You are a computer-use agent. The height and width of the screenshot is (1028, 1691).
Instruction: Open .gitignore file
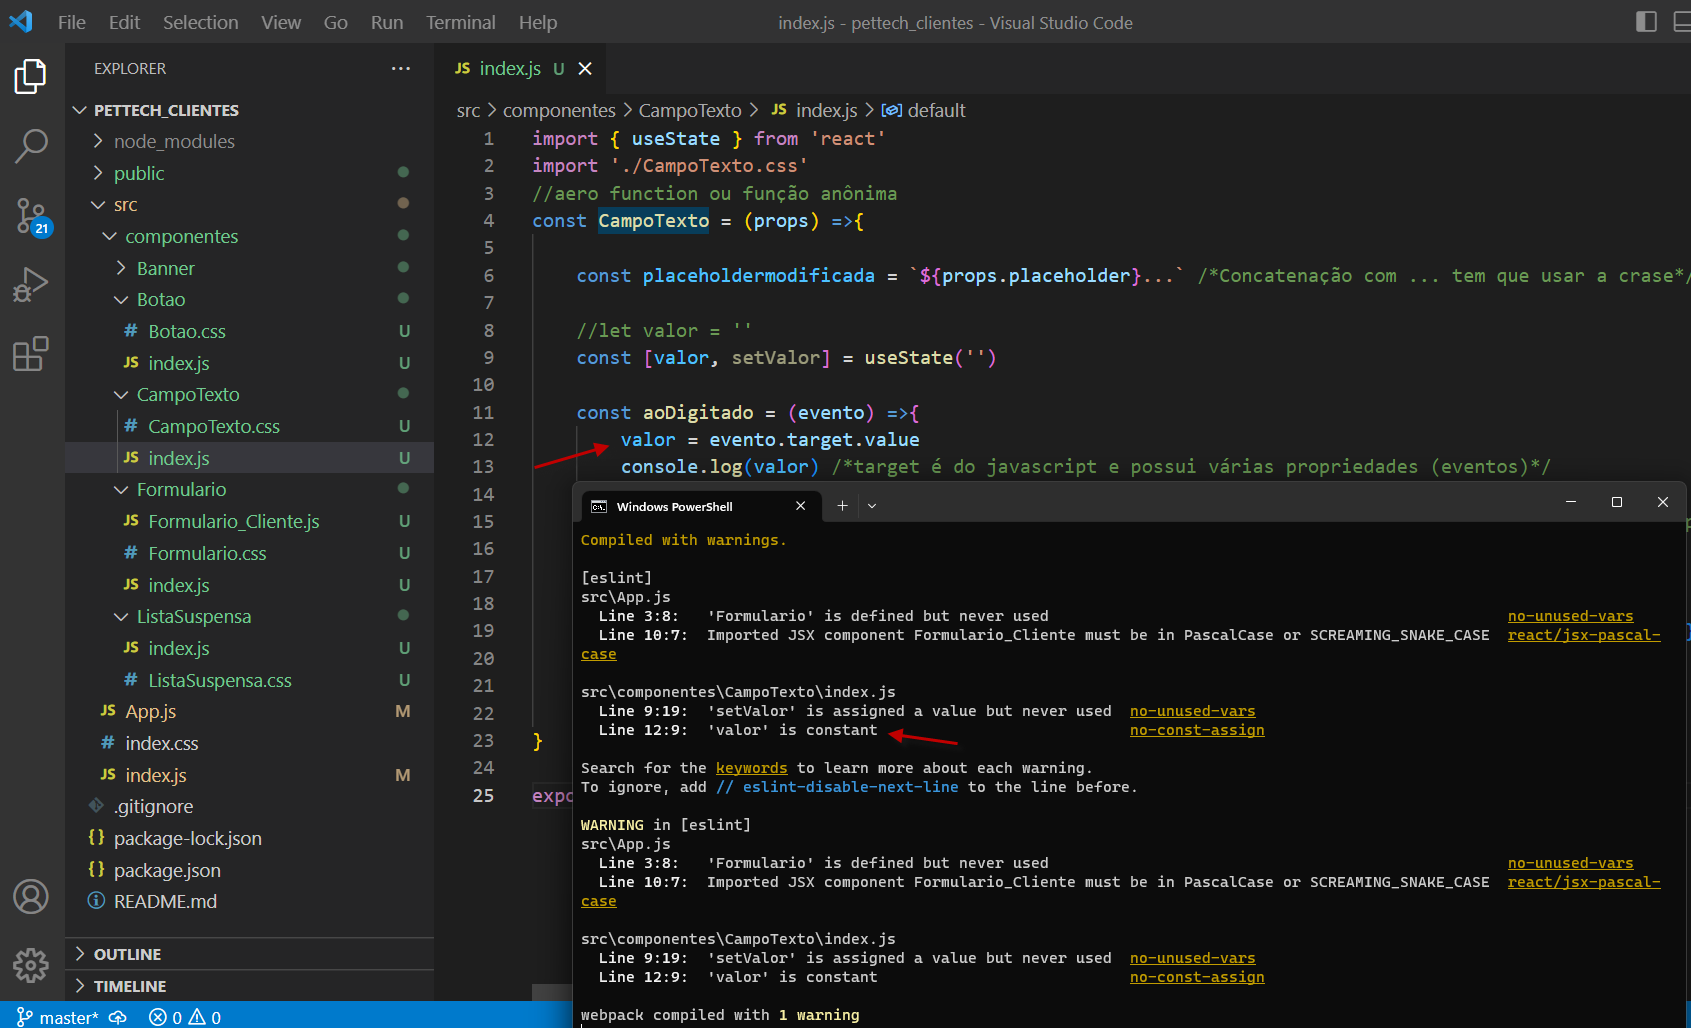[x=153, y=806]
